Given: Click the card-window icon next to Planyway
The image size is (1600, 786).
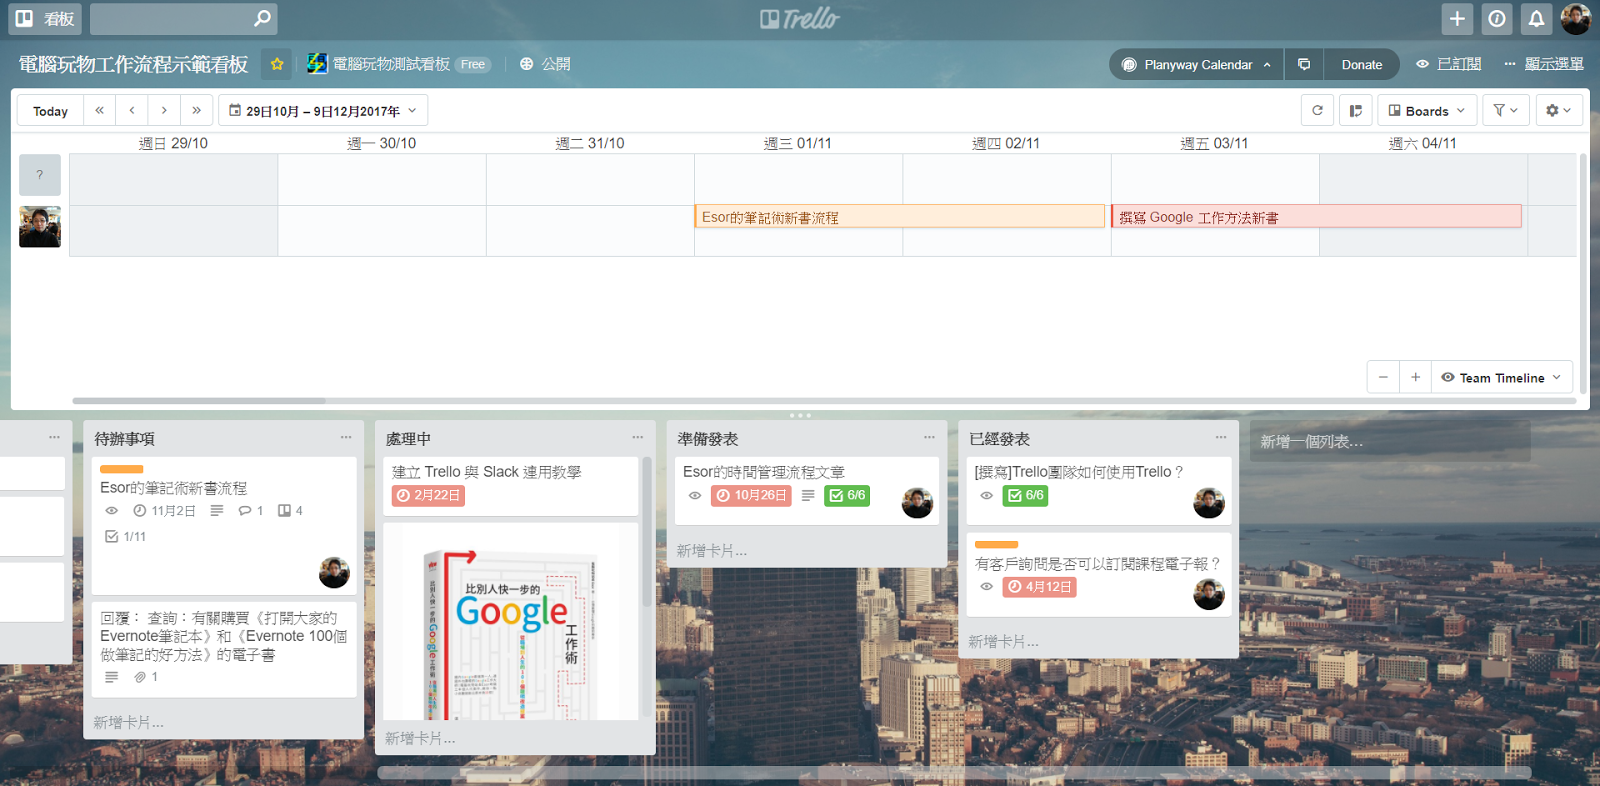Looking at the screenshot, I should pyautogui.click(x=1304, y=64).
